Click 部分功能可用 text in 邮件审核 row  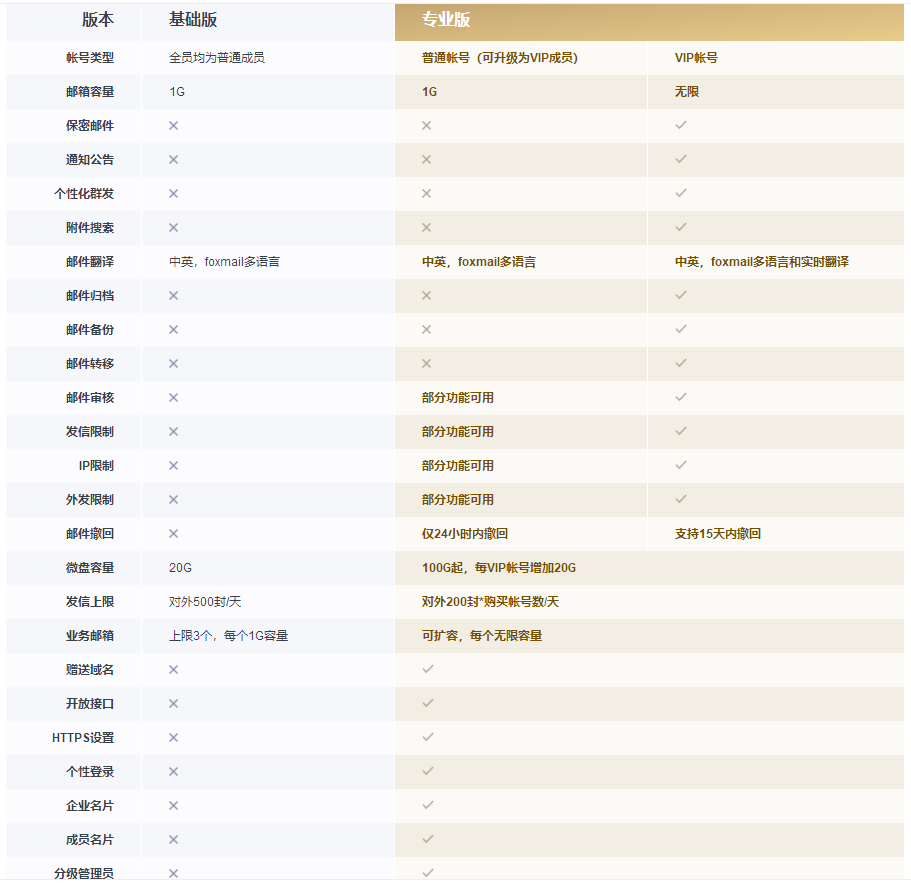457,397
